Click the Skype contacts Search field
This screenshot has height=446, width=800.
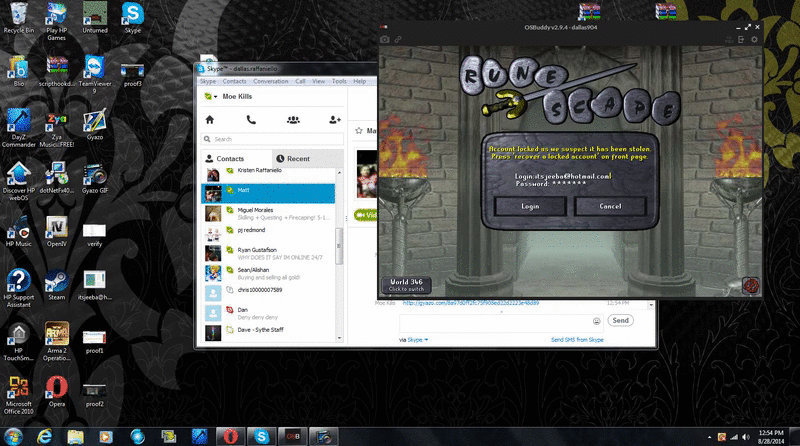pos(272,139)
